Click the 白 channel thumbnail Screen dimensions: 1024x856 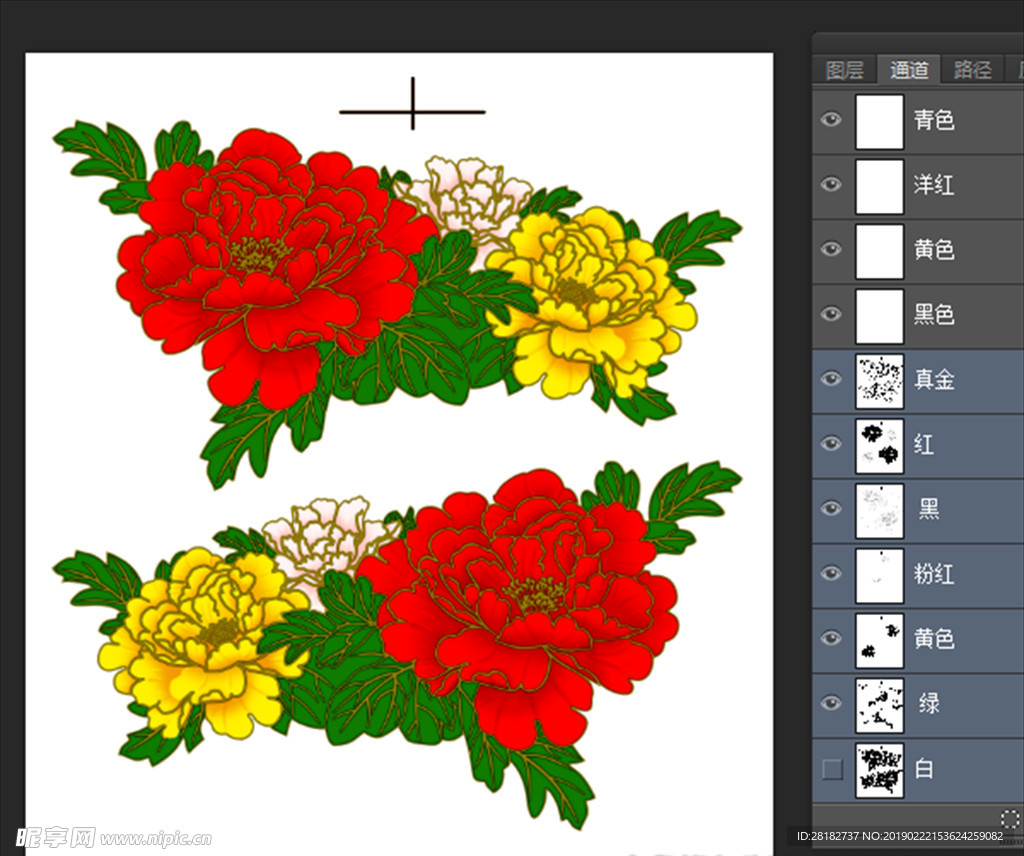[x=880, y=770]
